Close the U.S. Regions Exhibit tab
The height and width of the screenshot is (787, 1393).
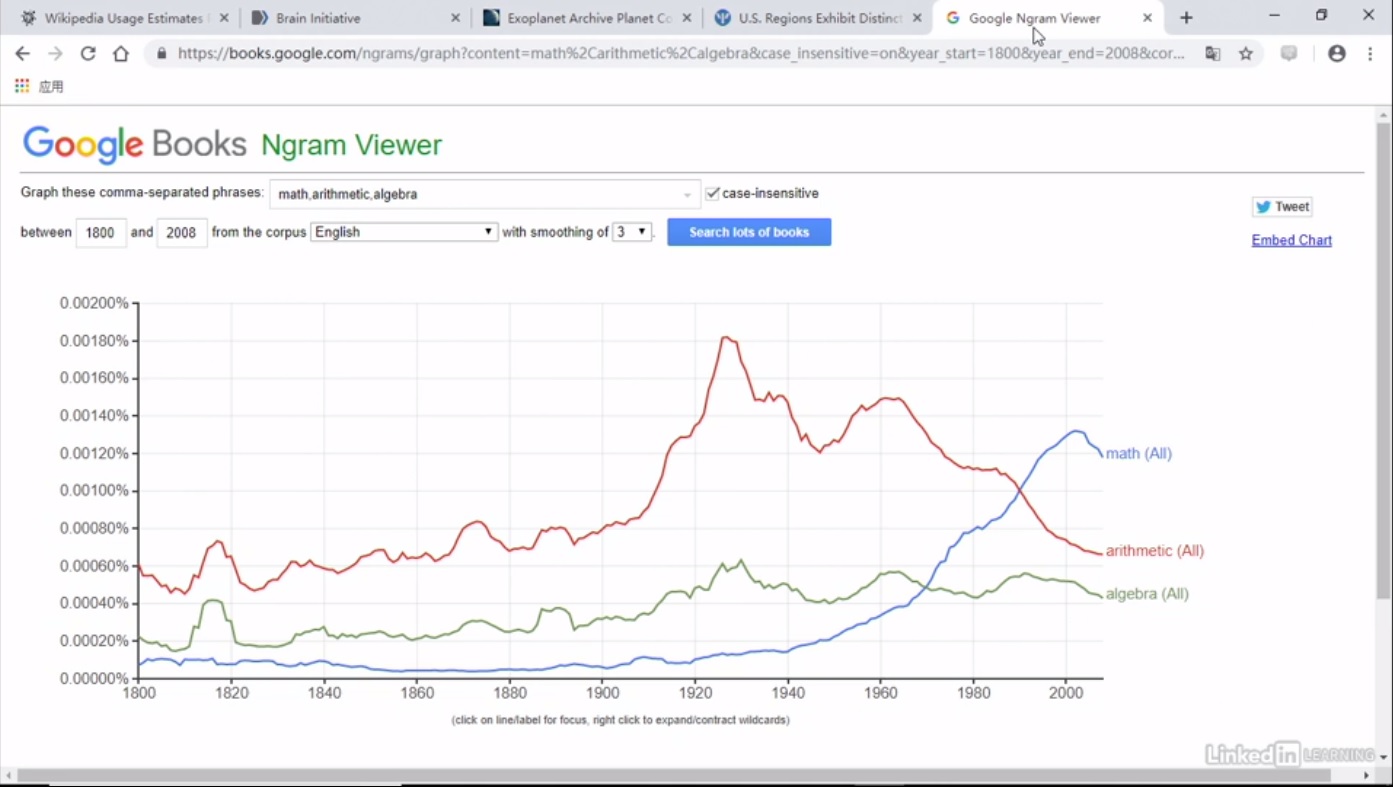pyautogui.click(x=917, y=18)
